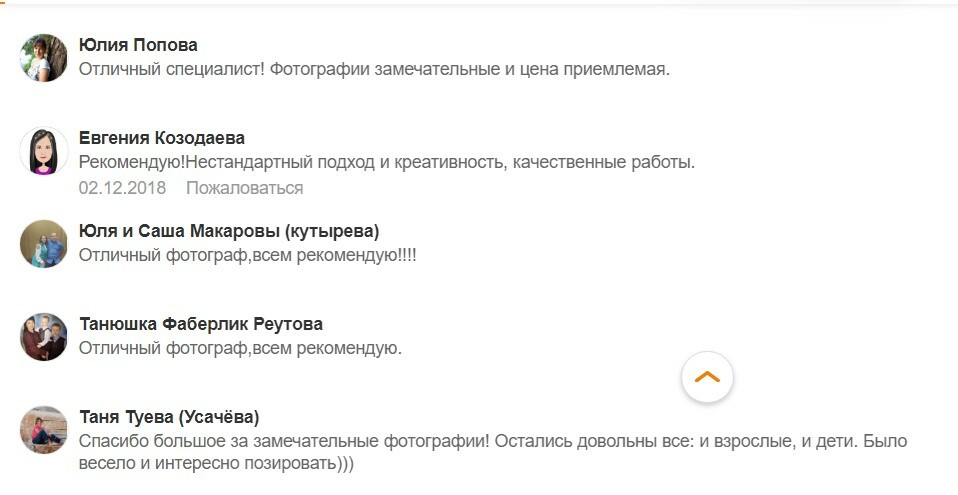Open Юля и Саша Макаровы (кутырева) profile link

click(x=229, y=231)
